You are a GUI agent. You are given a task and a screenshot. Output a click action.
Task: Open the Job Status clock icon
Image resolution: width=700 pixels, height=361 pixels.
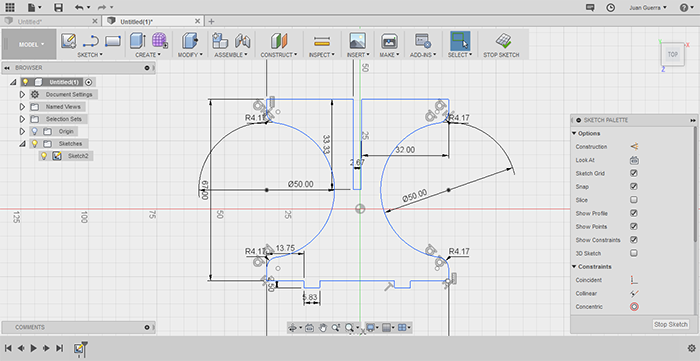(x=610, y=8)
